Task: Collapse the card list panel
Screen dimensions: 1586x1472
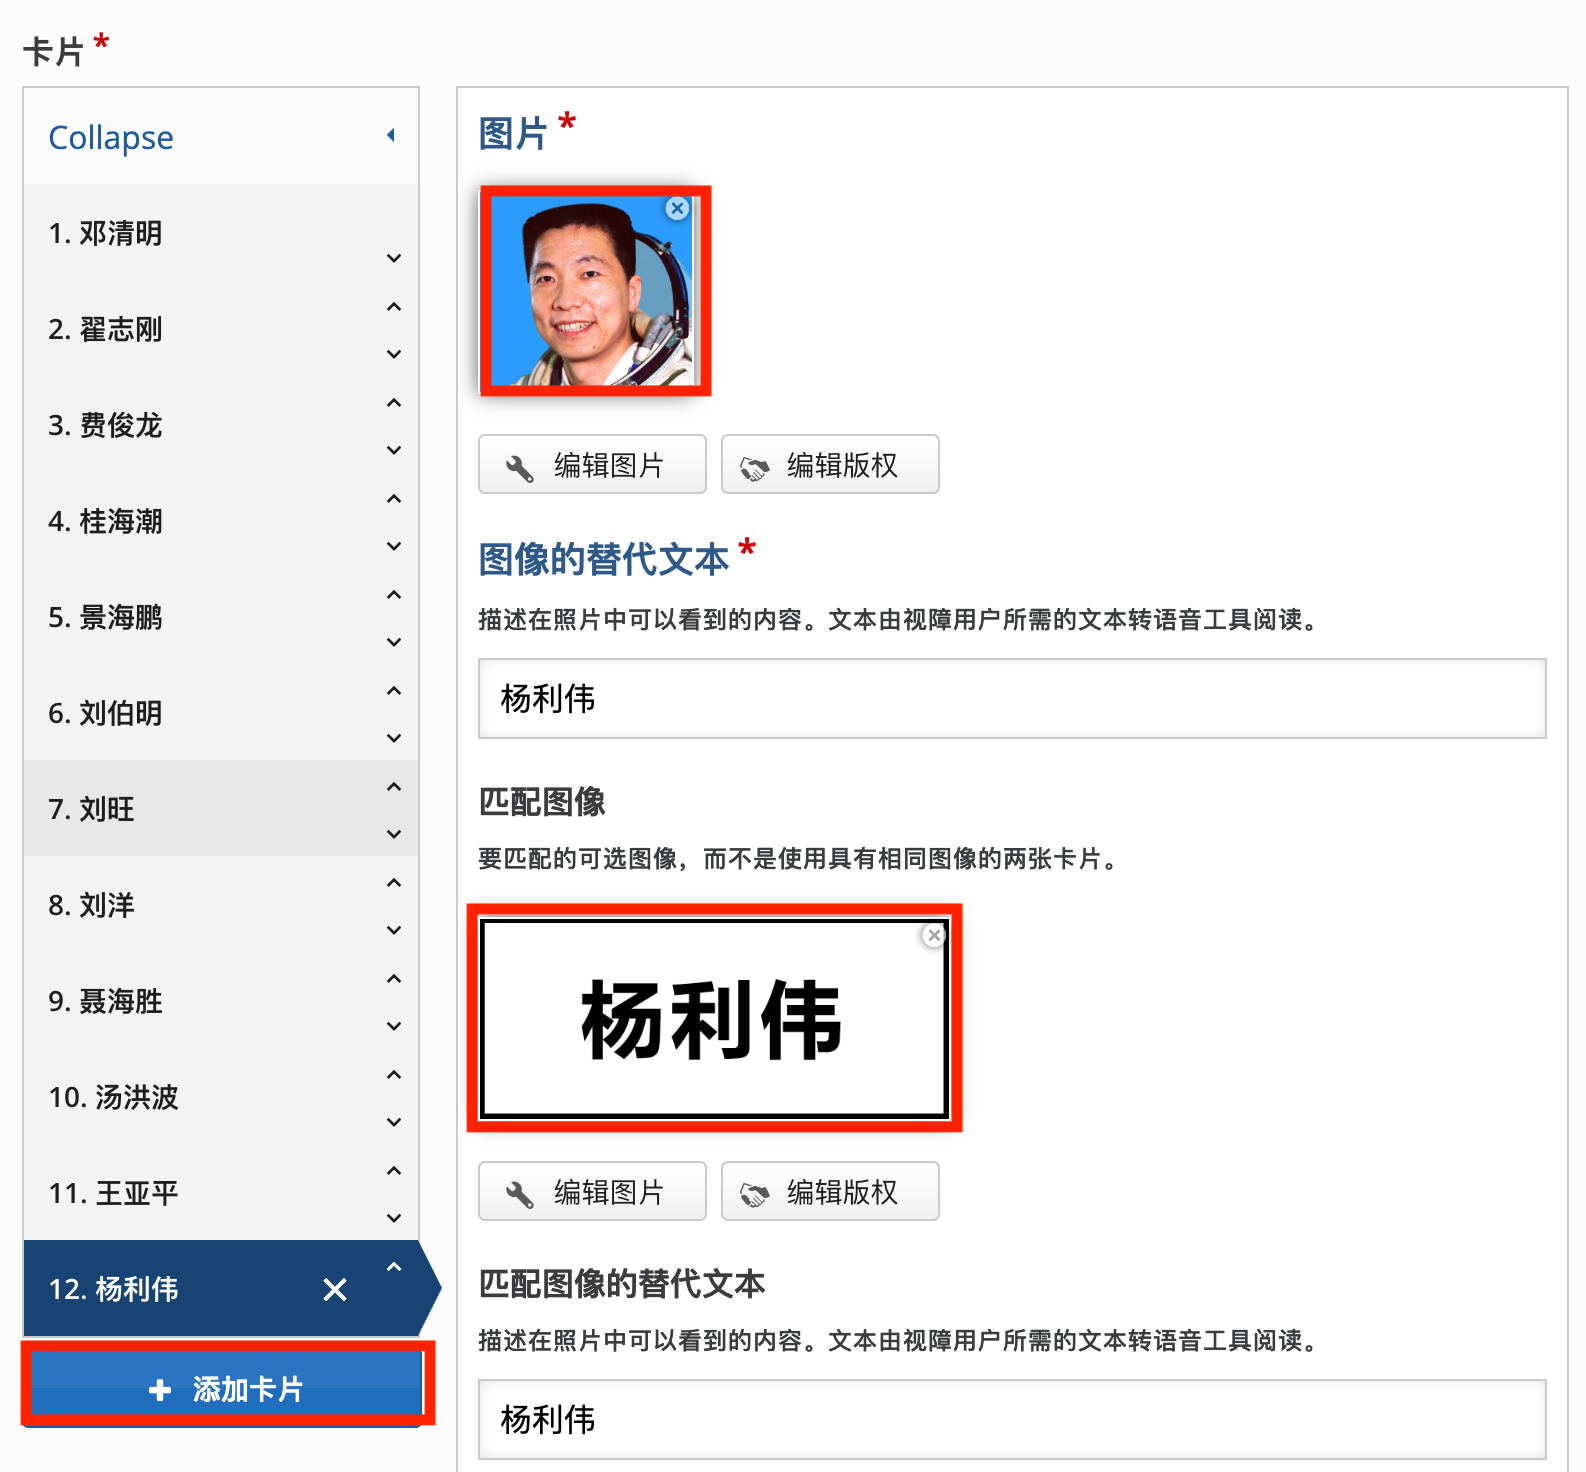Action: click(111, 137)
